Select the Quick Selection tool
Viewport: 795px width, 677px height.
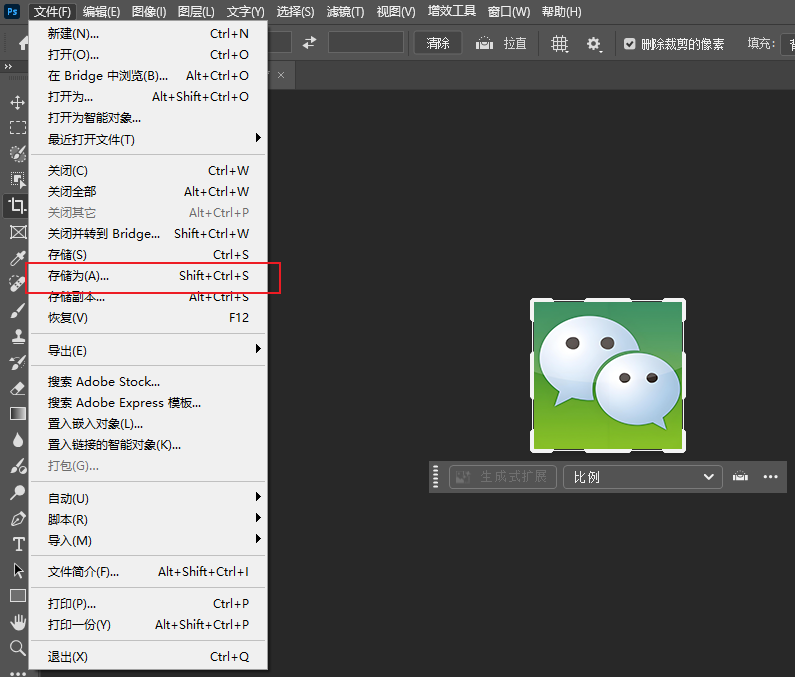click(18, 153)
